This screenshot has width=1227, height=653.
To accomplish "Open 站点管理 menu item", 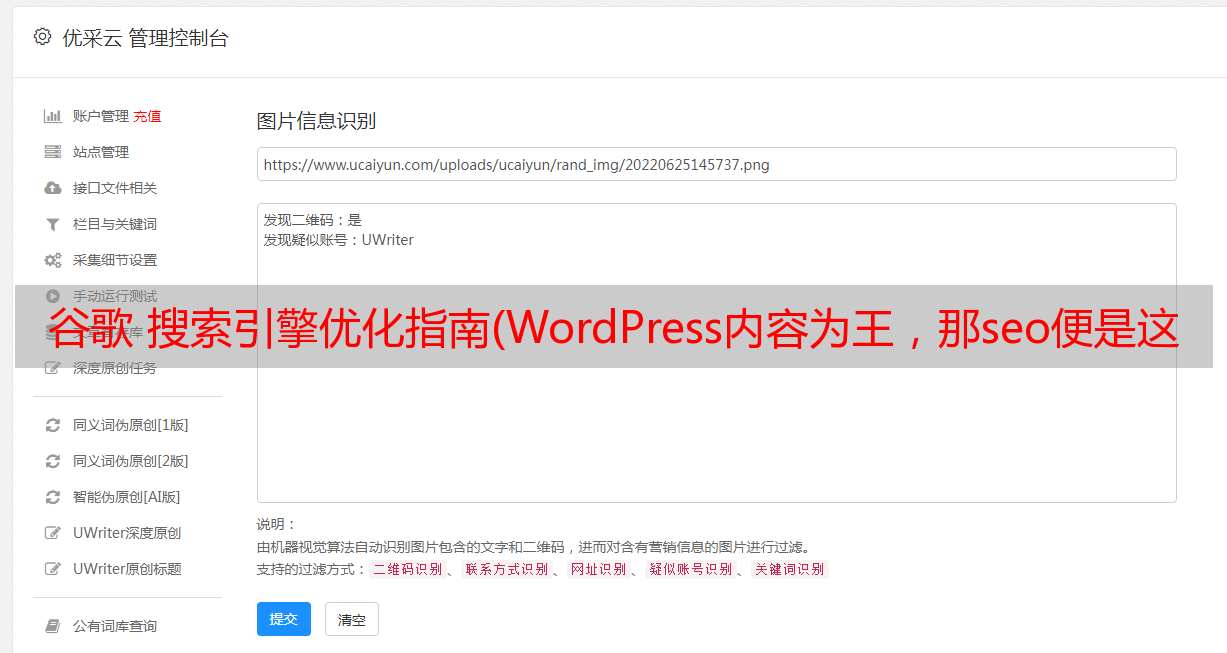I will [x=101, y=152].
